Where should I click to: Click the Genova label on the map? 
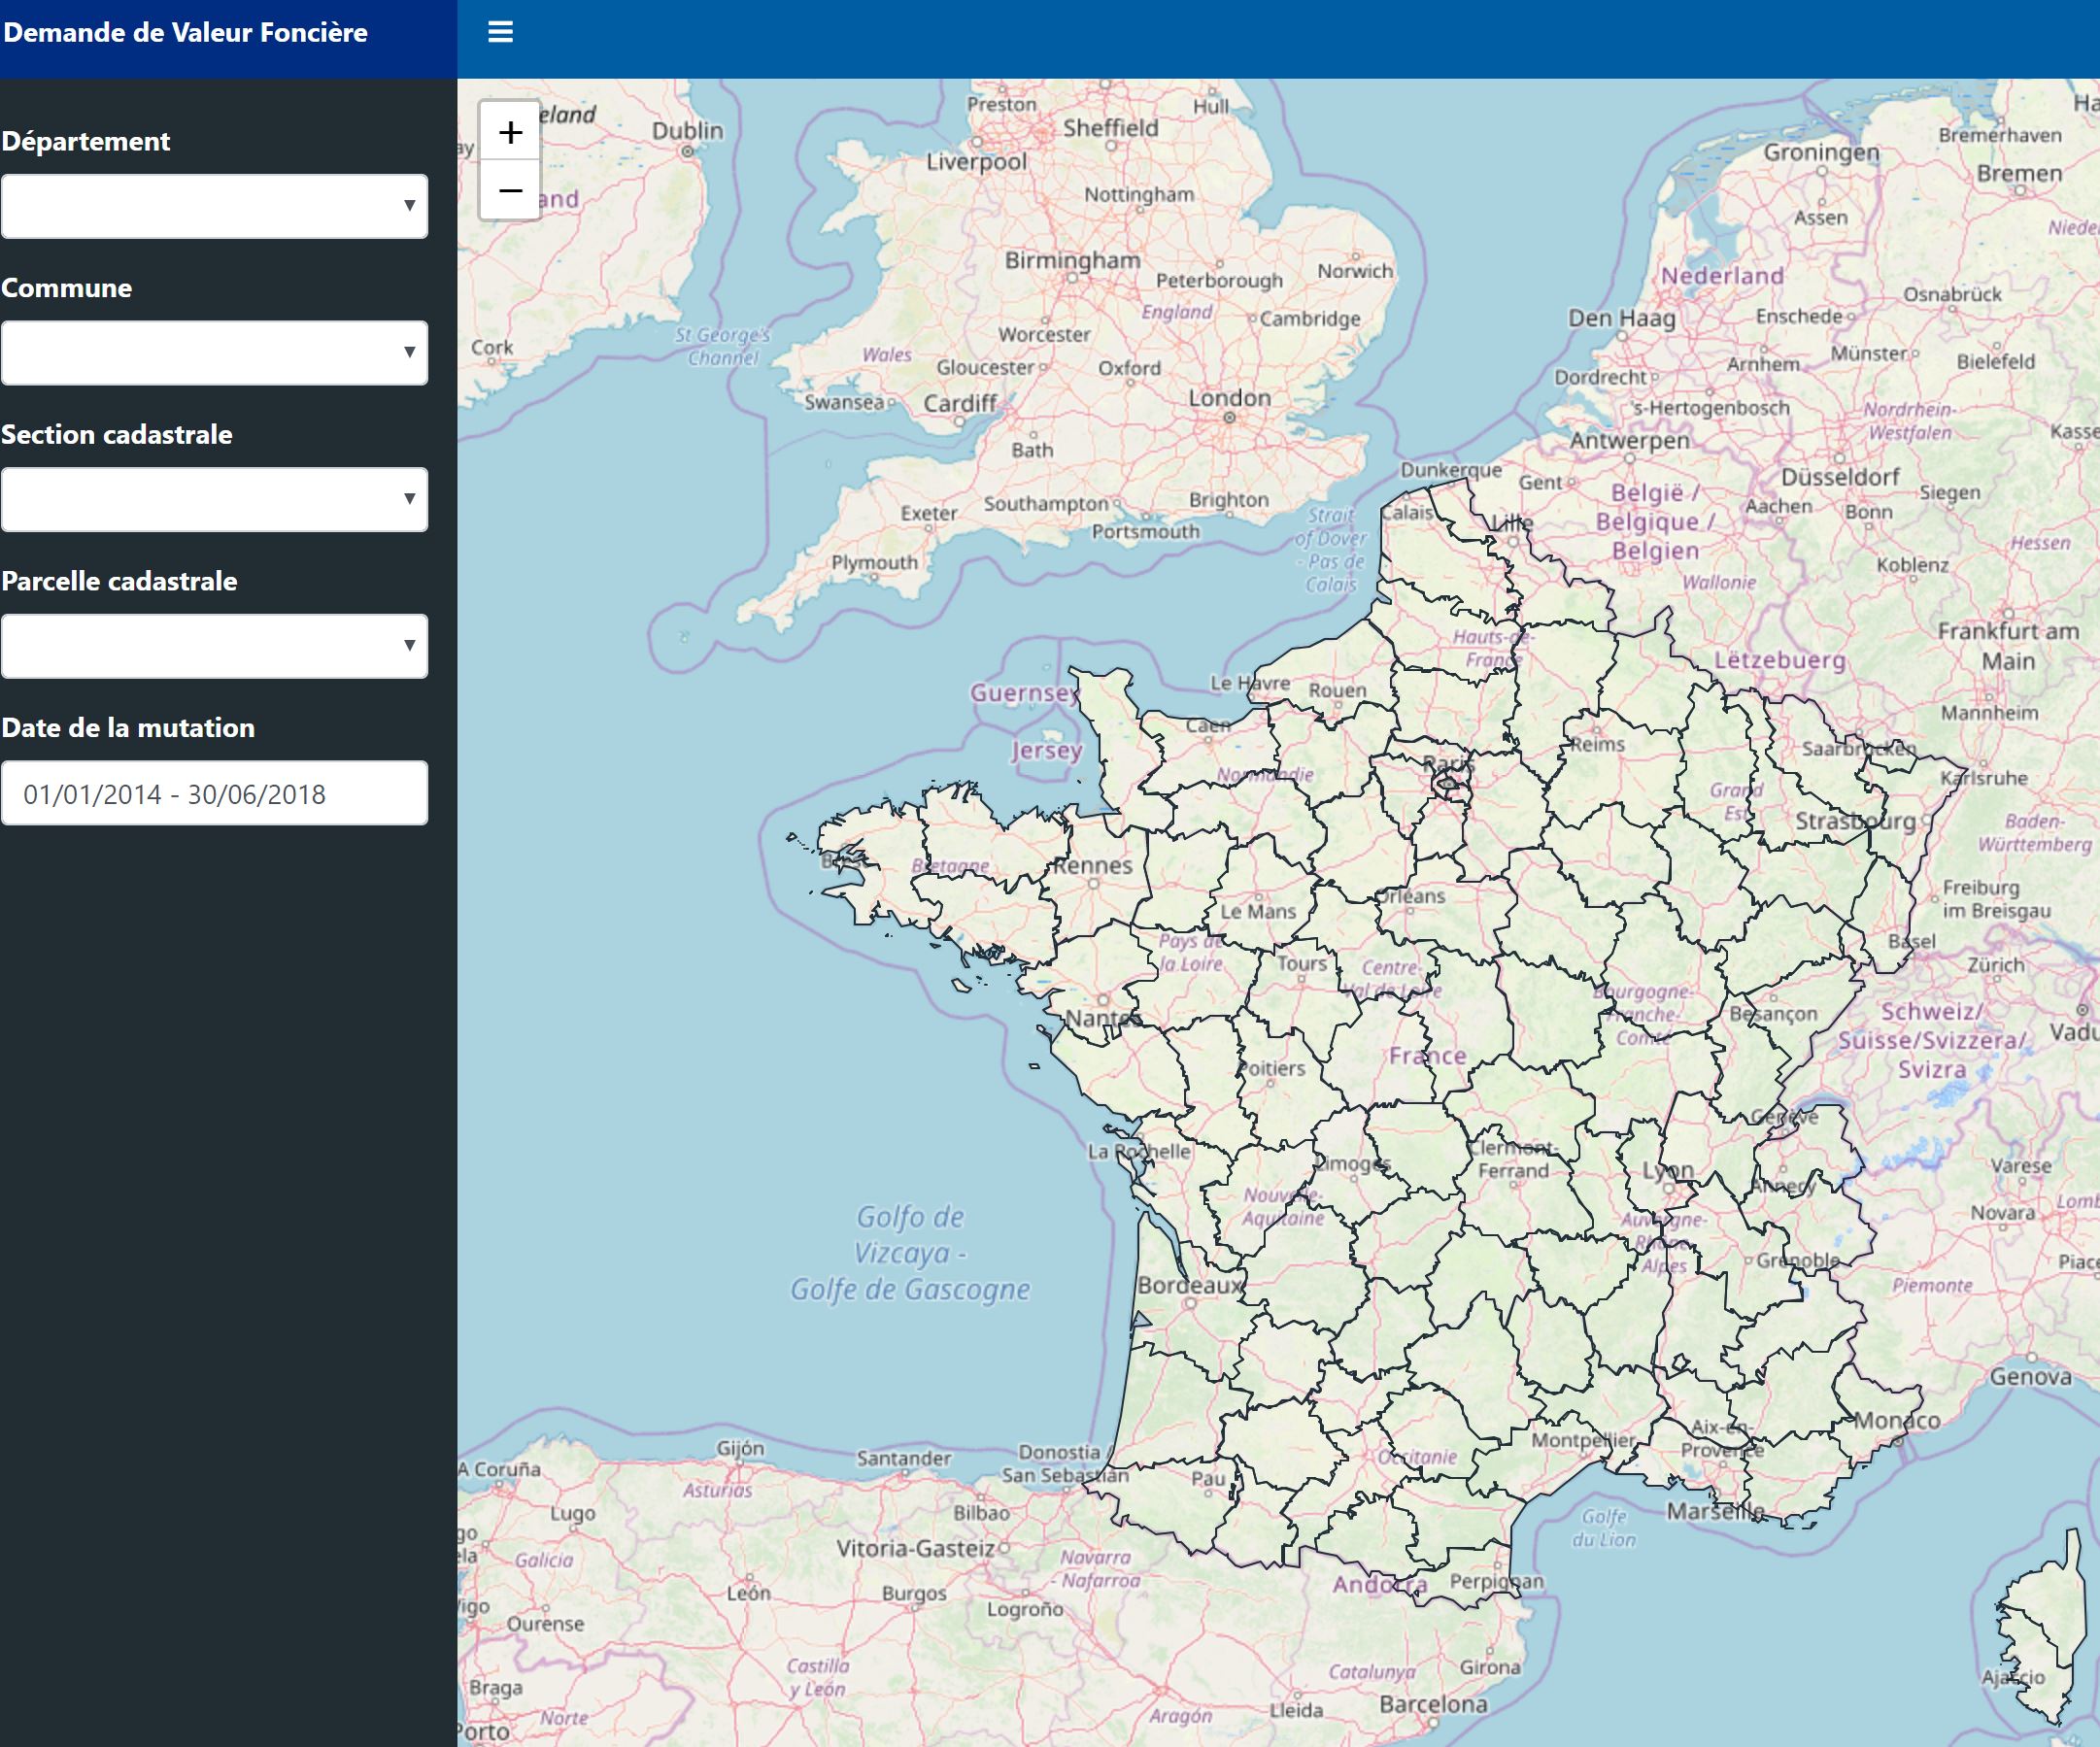point(2031,1376)
